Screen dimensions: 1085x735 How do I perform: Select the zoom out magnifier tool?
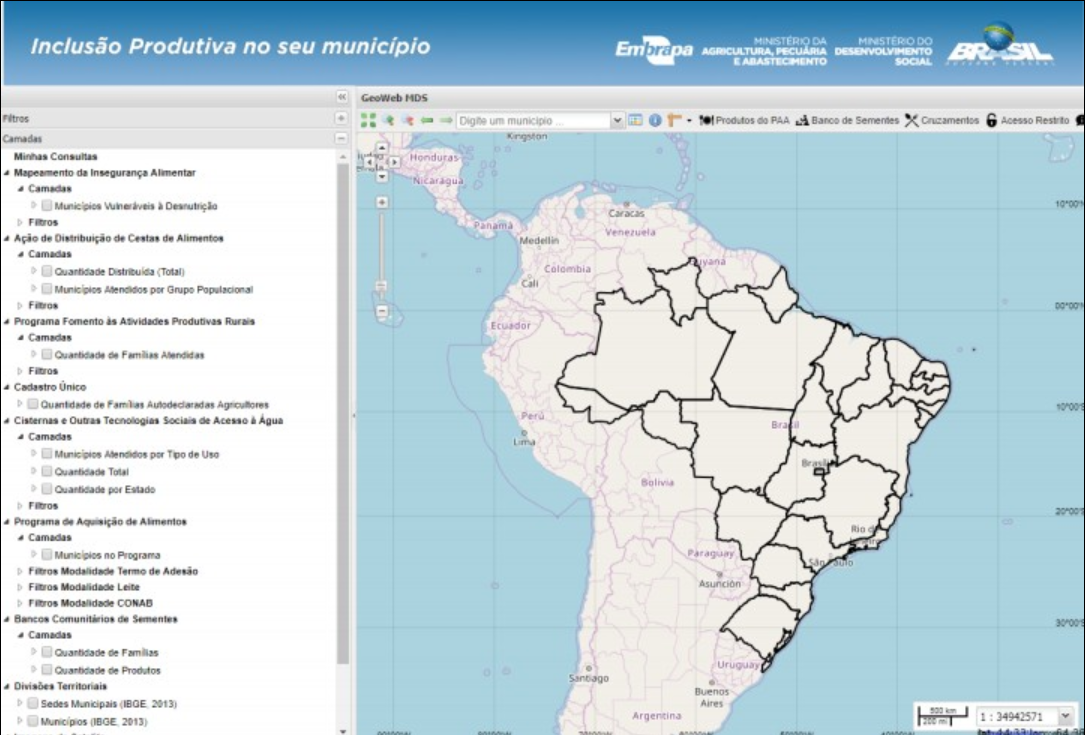408,120
